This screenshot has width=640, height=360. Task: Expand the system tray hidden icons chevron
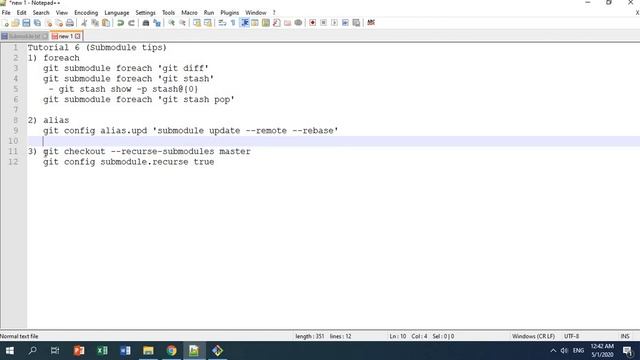tap(553, 351)
